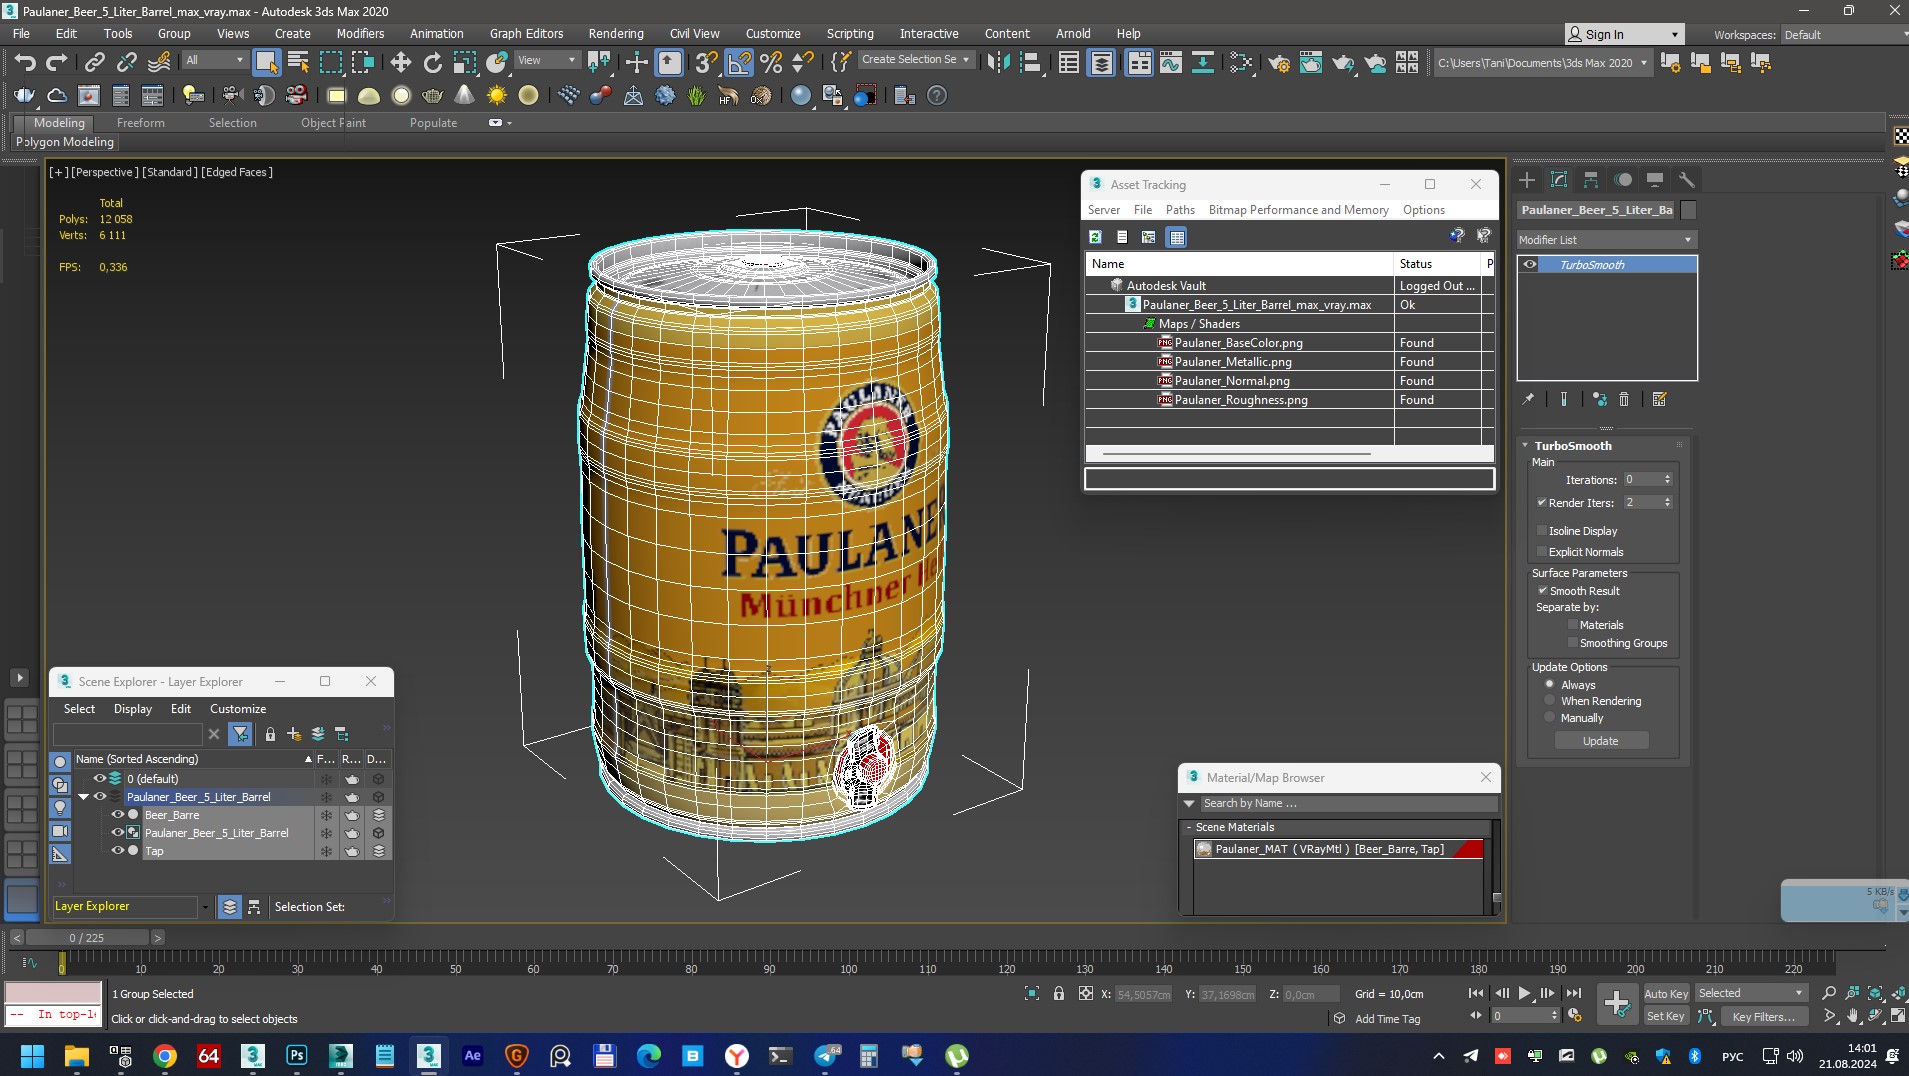Click the Auto Key button
1909x1076 pixels.
coord(1666,993)
